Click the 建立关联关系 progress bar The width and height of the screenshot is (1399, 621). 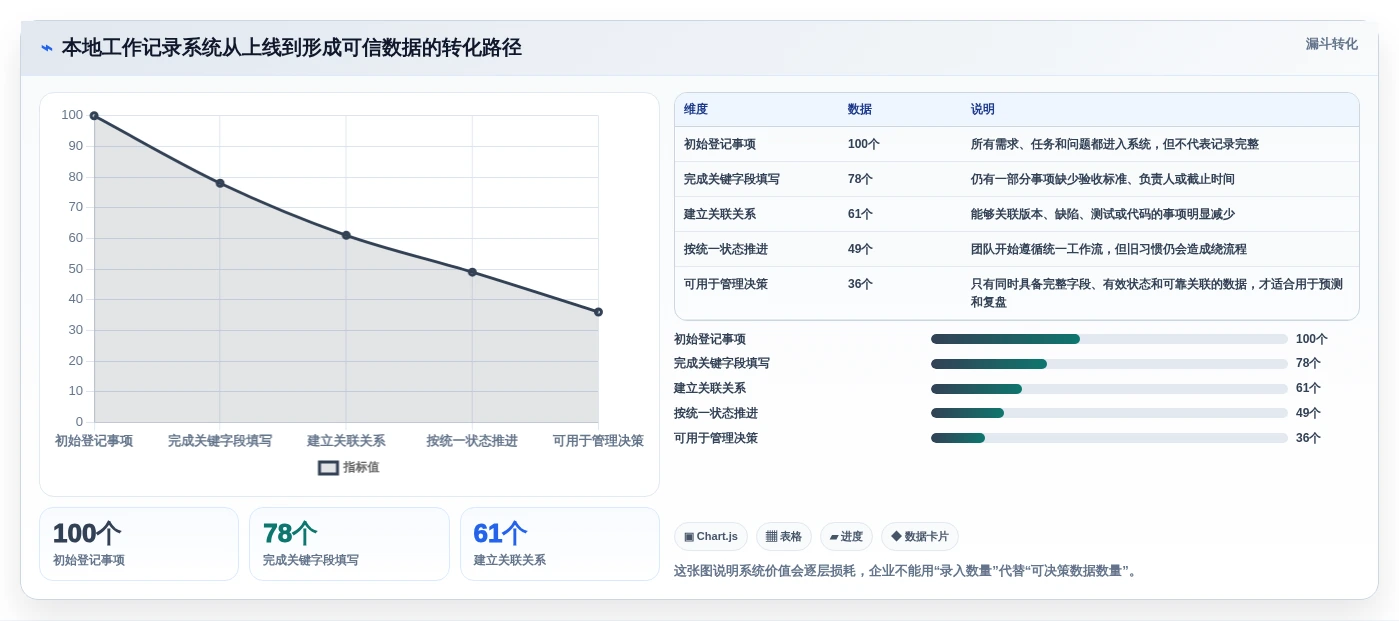pos(1109,388)
